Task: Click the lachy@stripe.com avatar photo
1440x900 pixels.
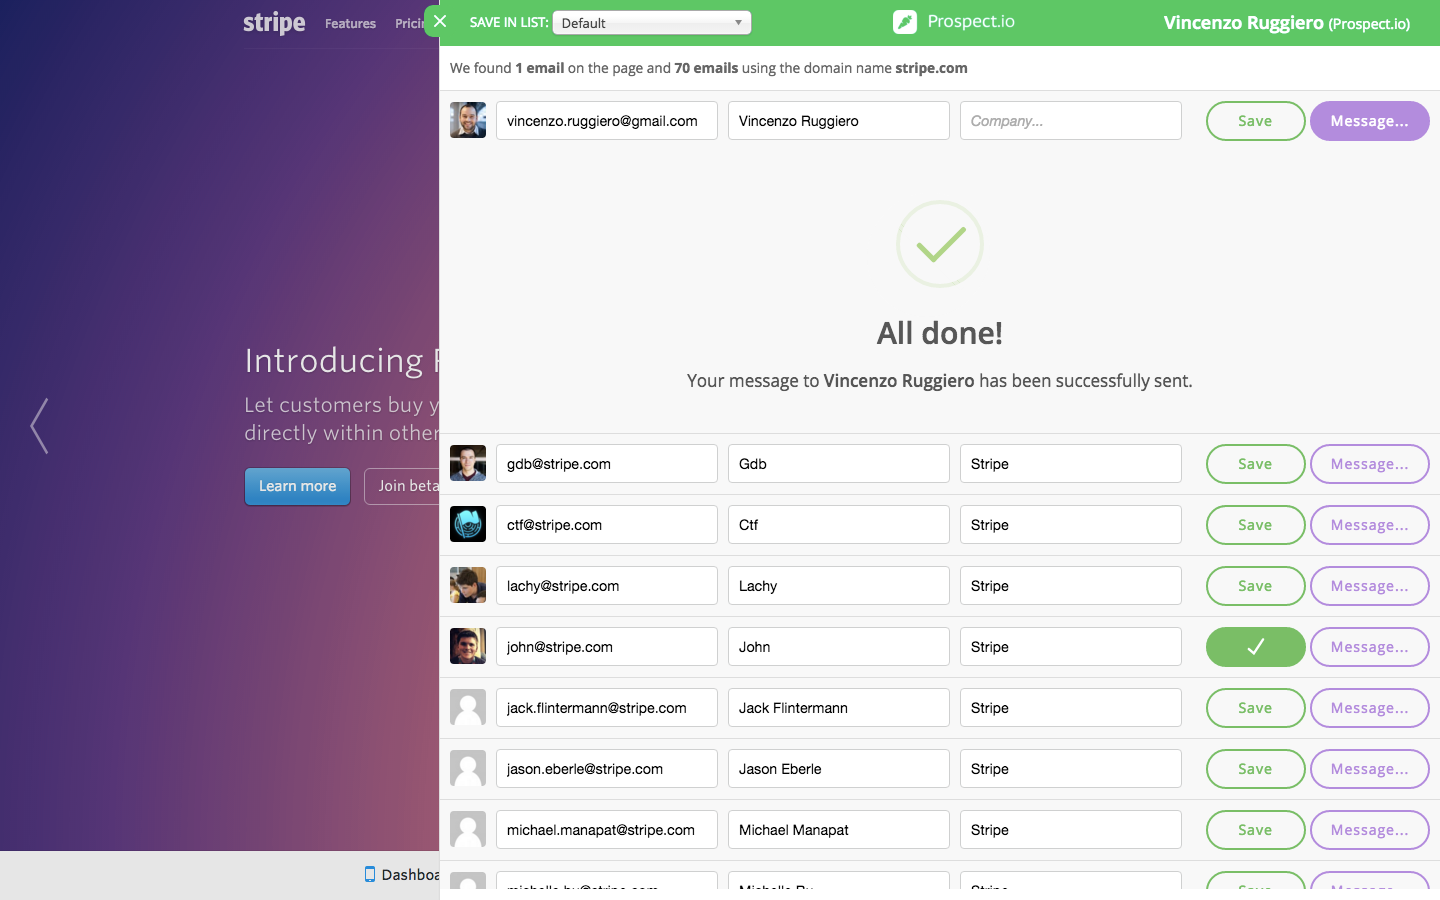Action: pos(468,585)
